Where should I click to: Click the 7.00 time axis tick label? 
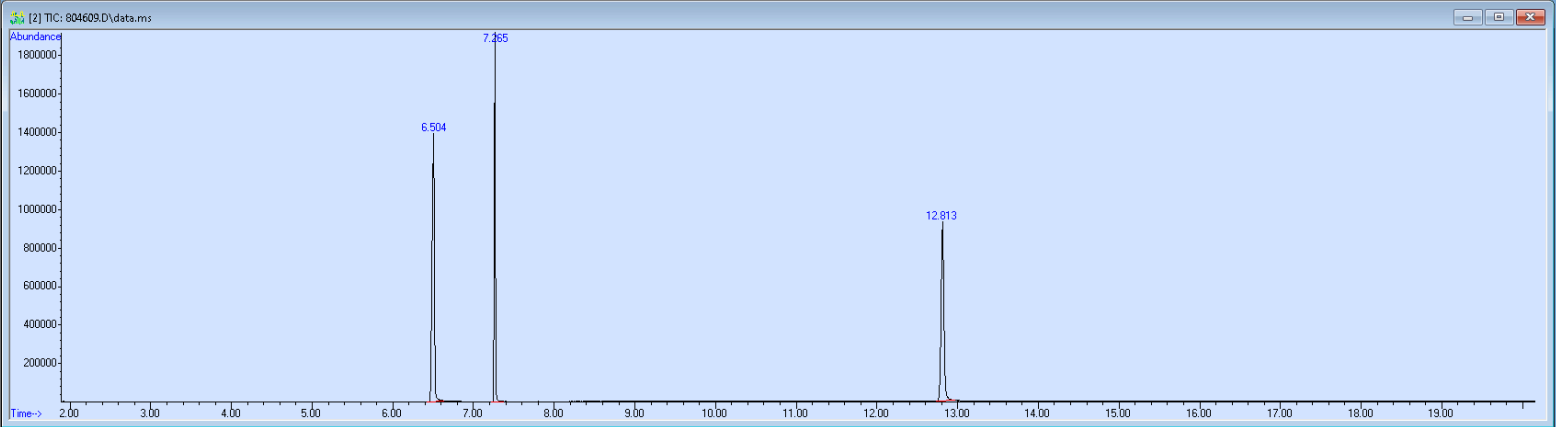(x=472, y=412)
